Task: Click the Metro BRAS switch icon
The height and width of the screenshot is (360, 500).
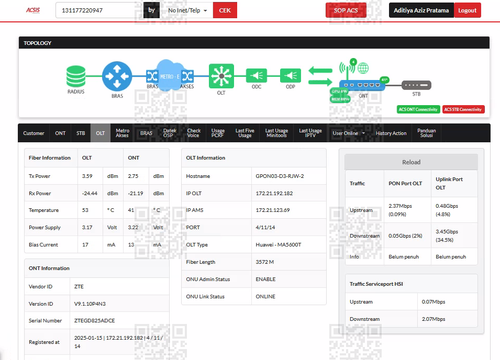Action: (x=152, y=76)
